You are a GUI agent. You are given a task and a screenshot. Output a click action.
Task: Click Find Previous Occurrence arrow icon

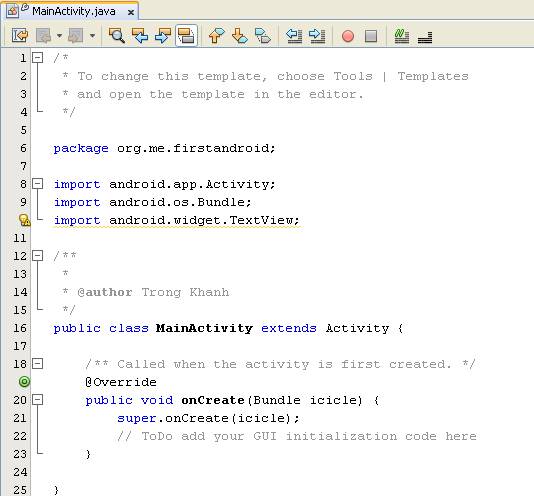click(x=140, y=35)
